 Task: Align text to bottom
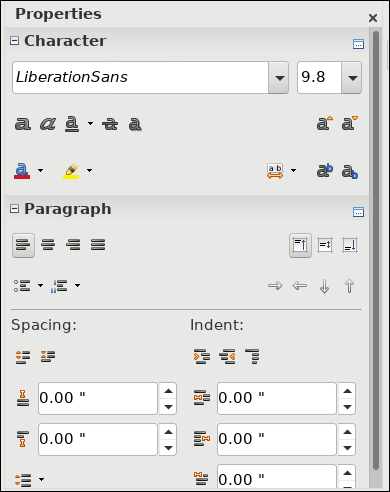[350, 245]
